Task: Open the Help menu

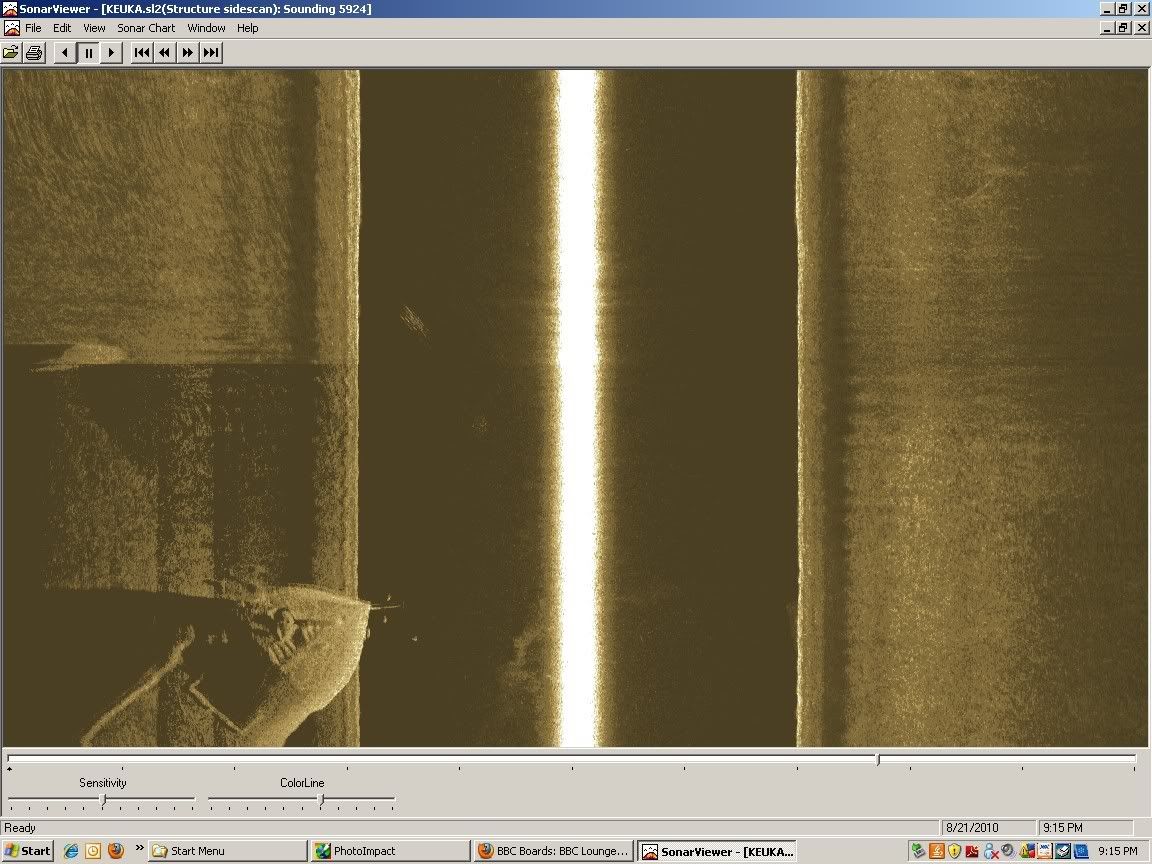Action: 248,28
